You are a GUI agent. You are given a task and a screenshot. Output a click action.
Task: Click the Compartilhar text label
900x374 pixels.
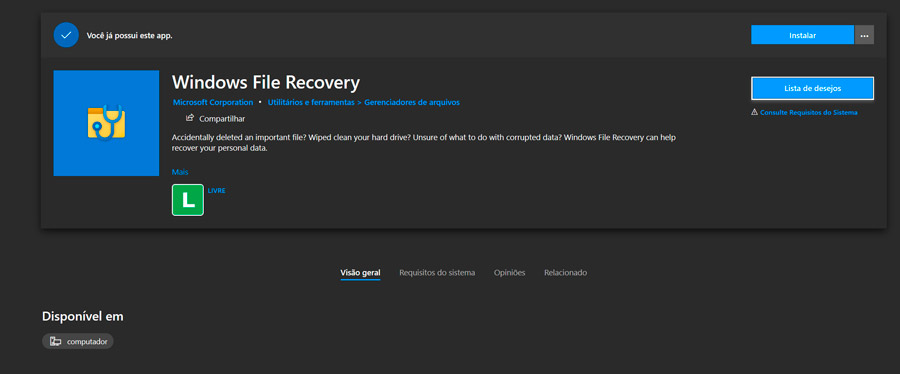222,119
